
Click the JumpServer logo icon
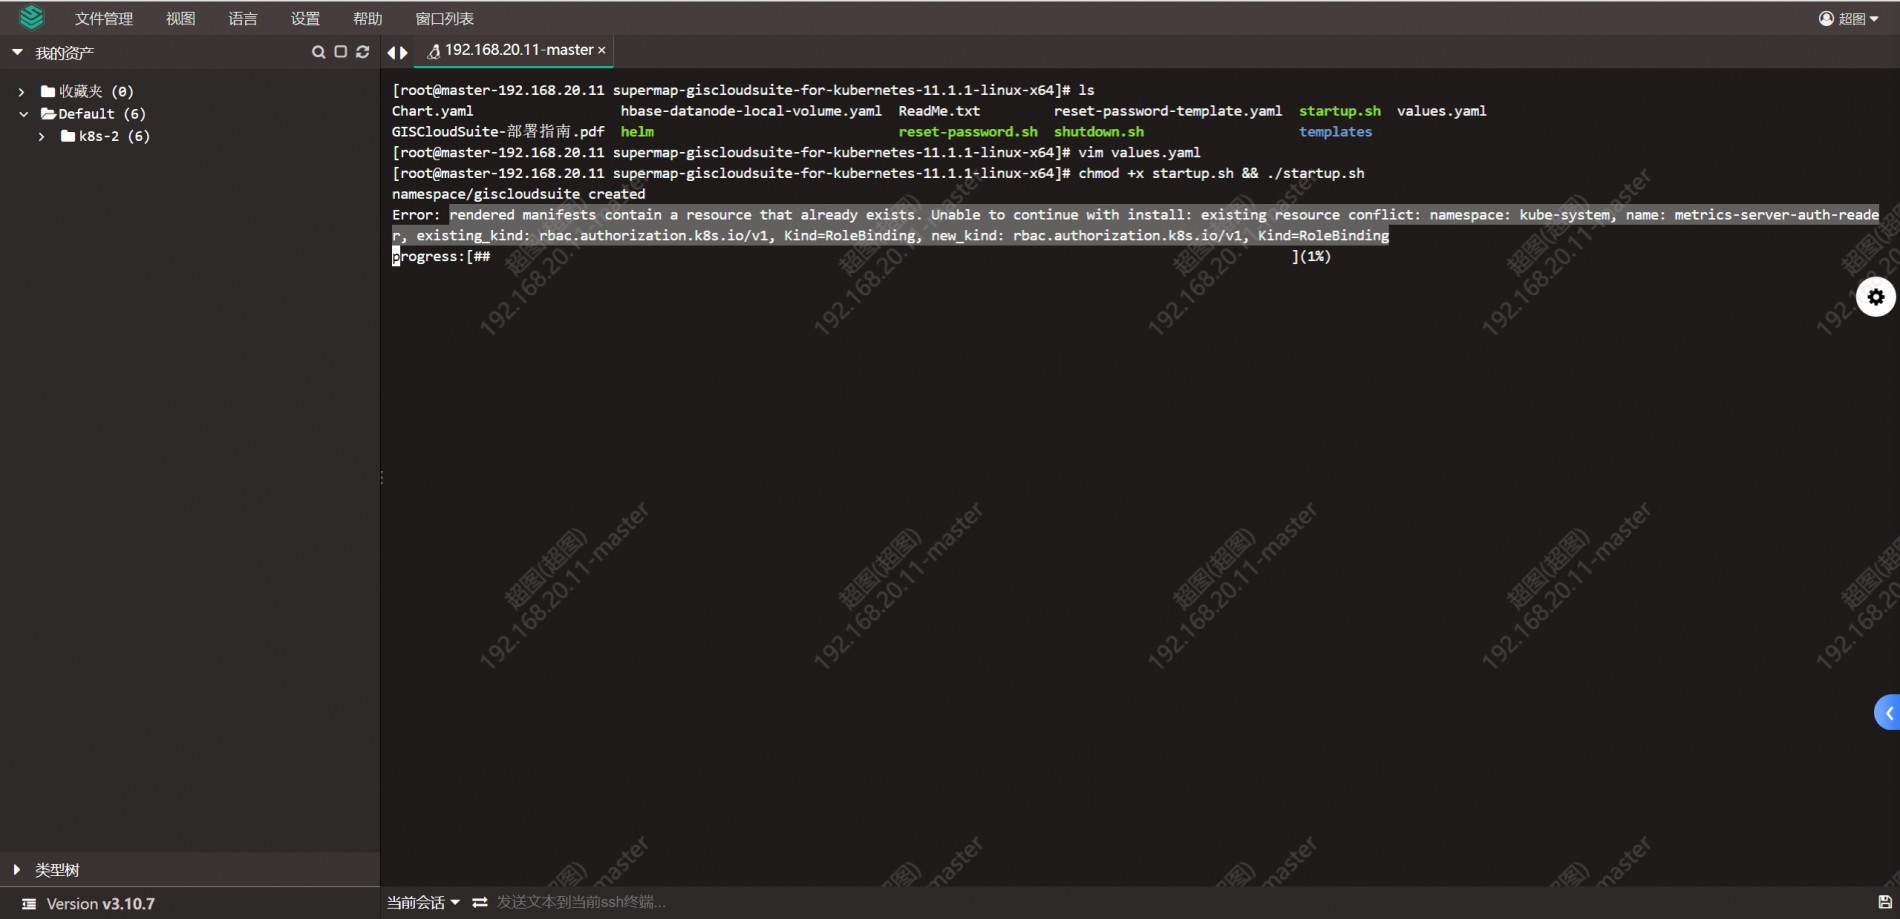pyautogui.click(x=32, y=17)
